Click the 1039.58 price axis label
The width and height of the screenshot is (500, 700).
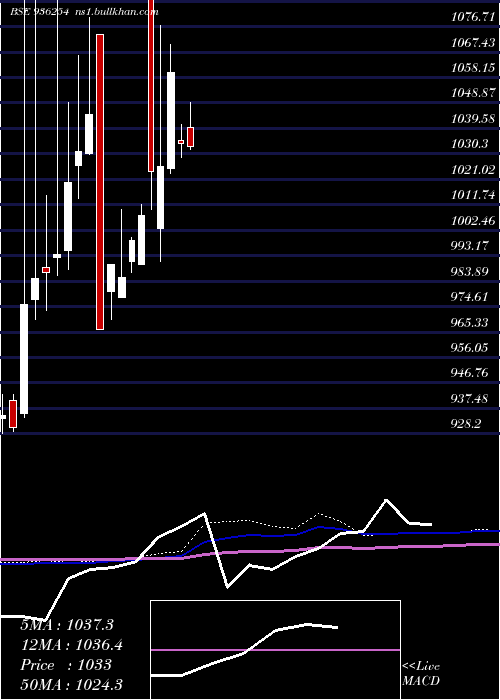point(473,118)
